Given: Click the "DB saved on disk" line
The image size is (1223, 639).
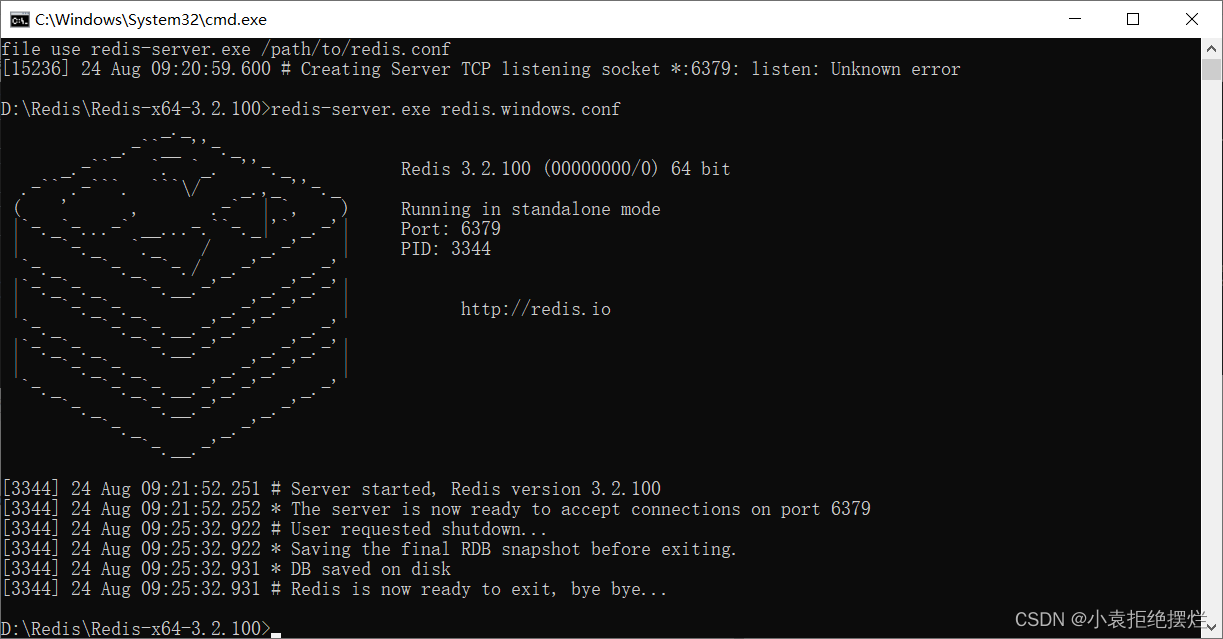Looking at the screenshot, I should [x=226, y=569].
